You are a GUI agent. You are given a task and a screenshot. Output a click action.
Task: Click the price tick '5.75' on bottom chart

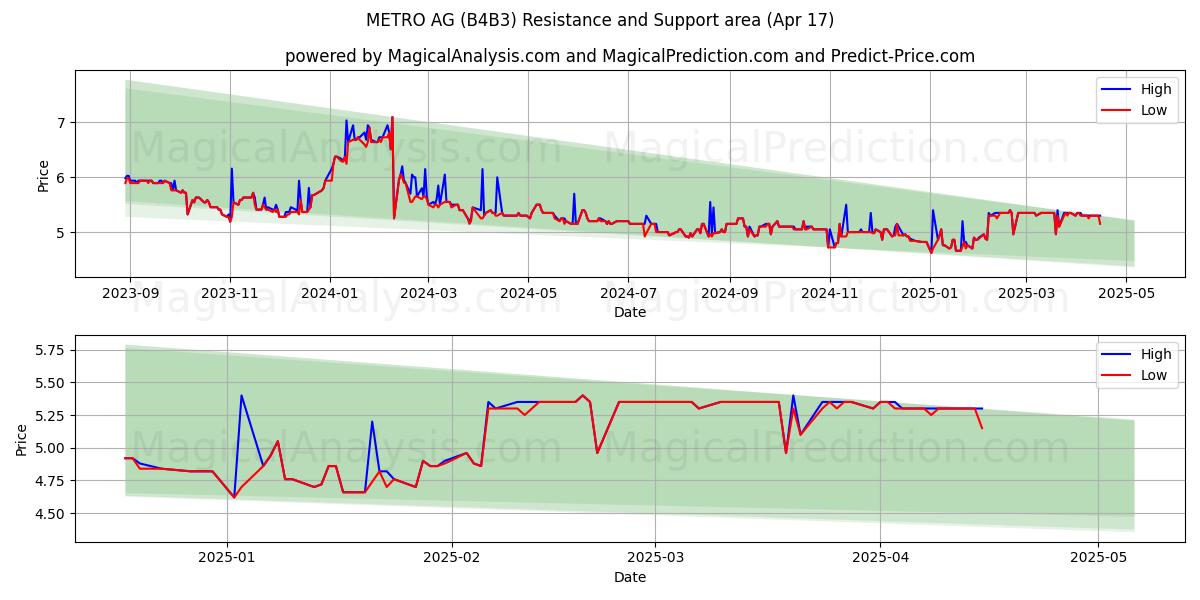click(50, 350)
